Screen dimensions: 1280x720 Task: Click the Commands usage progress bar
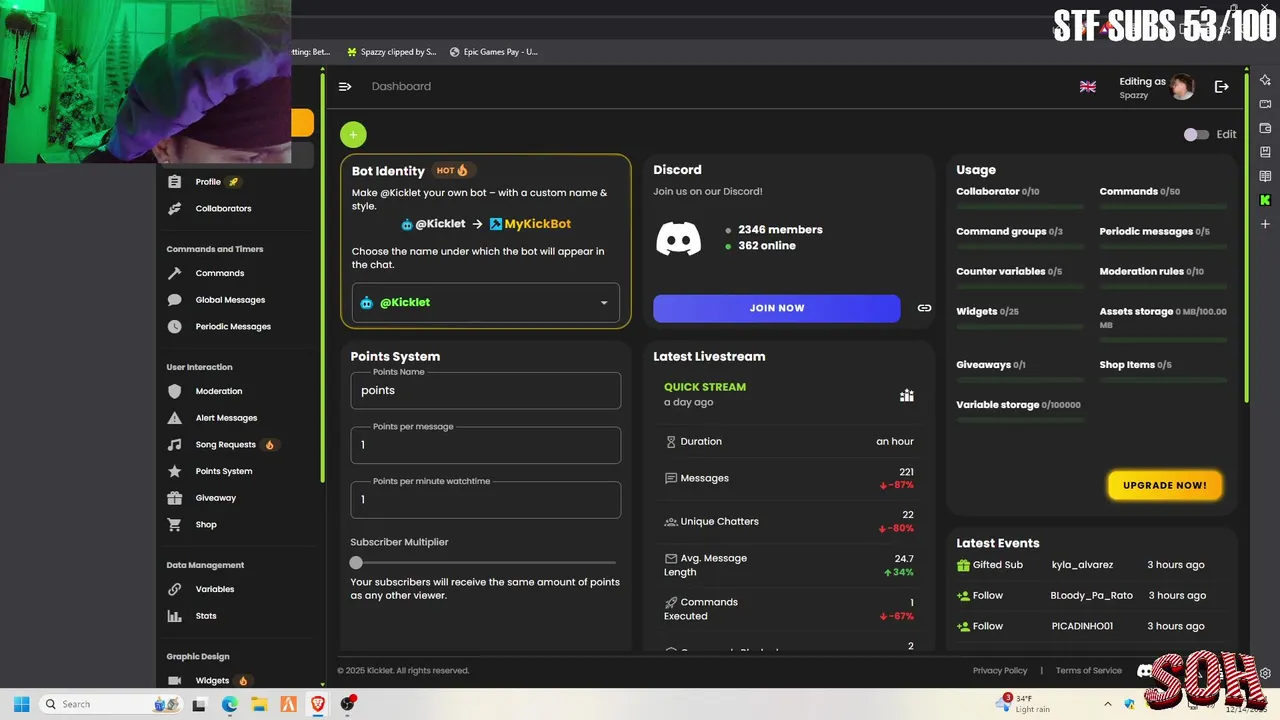coord(1163,205)
